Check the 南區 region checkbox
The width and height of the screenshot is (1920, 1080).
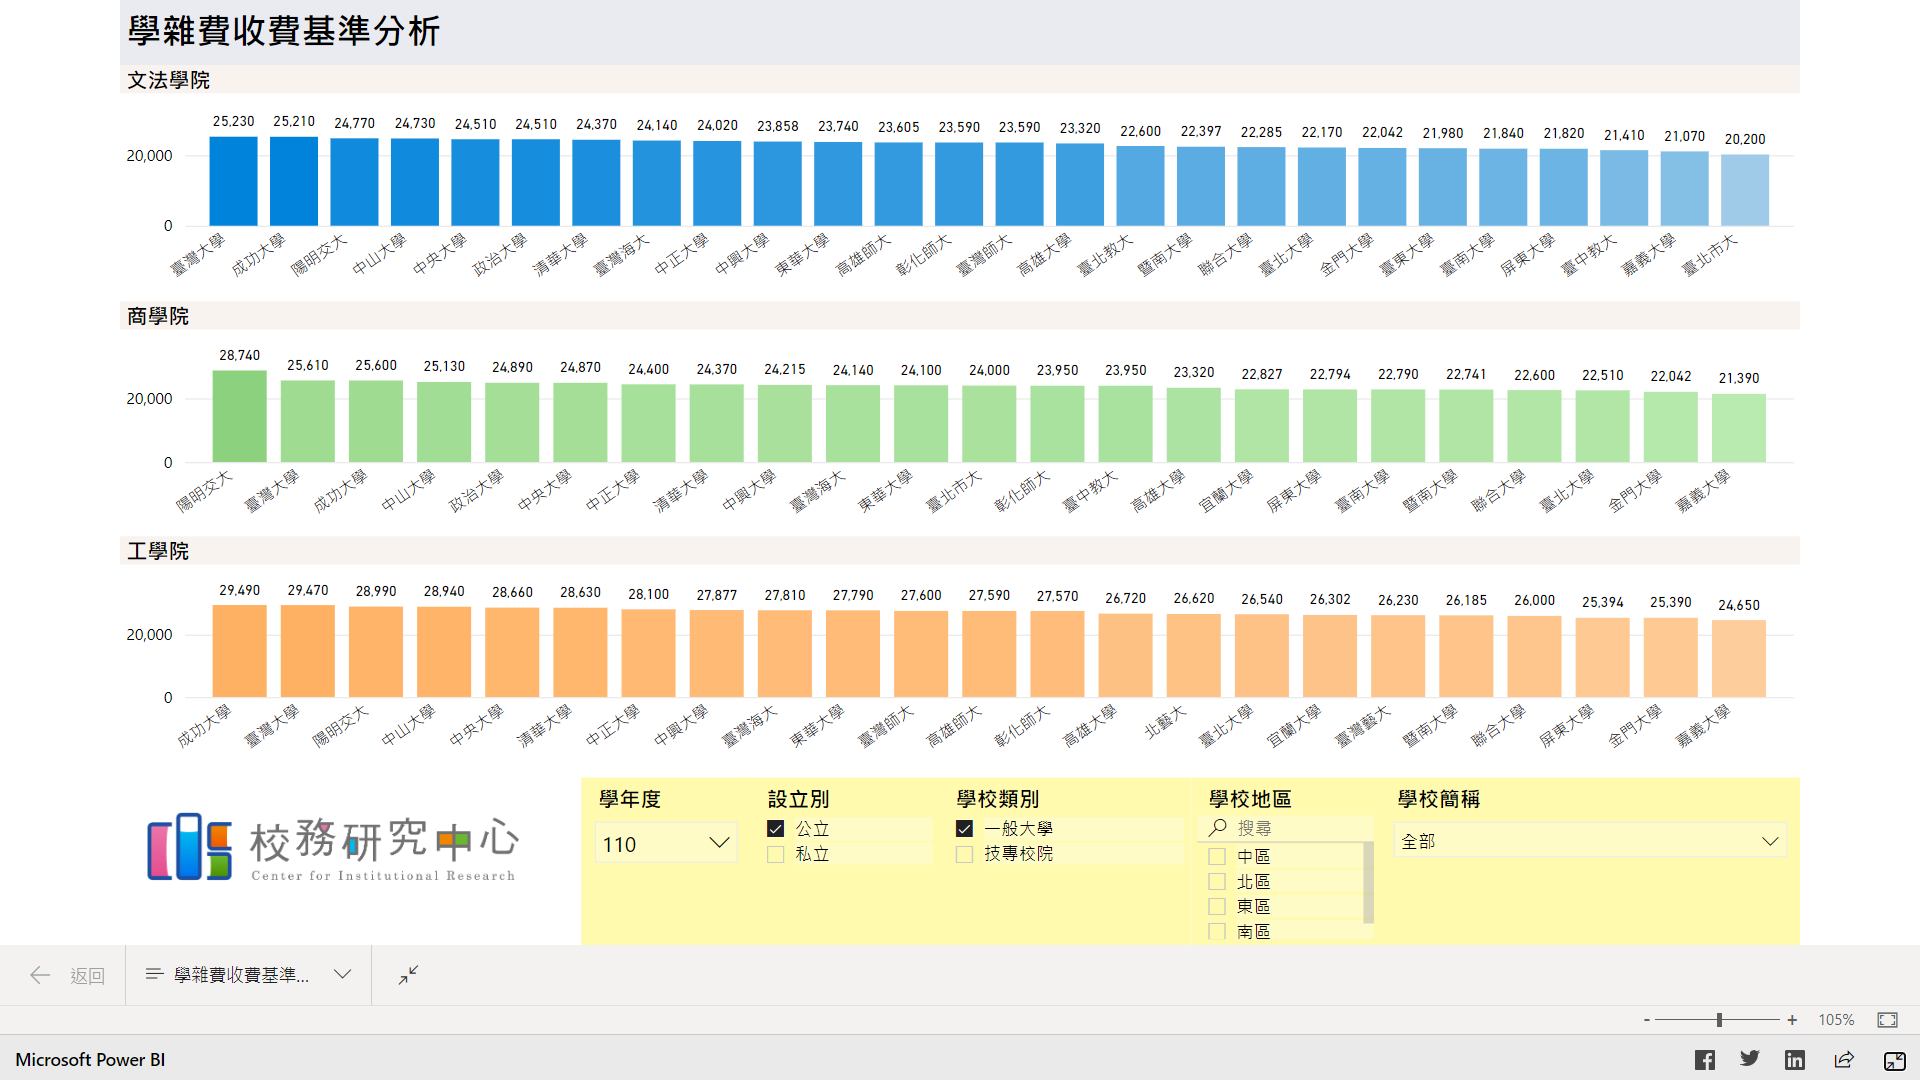coord(1217,931)
